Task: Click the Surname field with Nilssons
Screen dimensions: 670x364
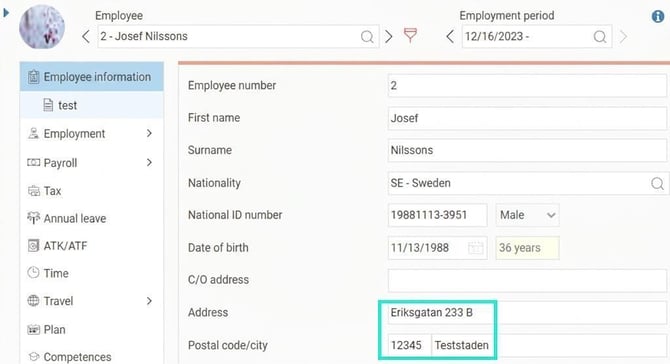Action: click(x=527, y=150)
